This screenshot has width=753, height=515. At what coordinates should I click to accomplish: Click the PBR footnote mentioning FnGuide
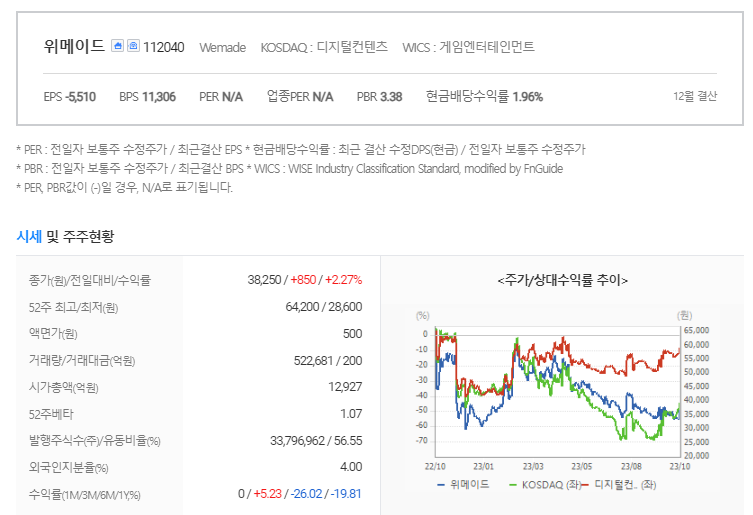click(x=290, y=169)
